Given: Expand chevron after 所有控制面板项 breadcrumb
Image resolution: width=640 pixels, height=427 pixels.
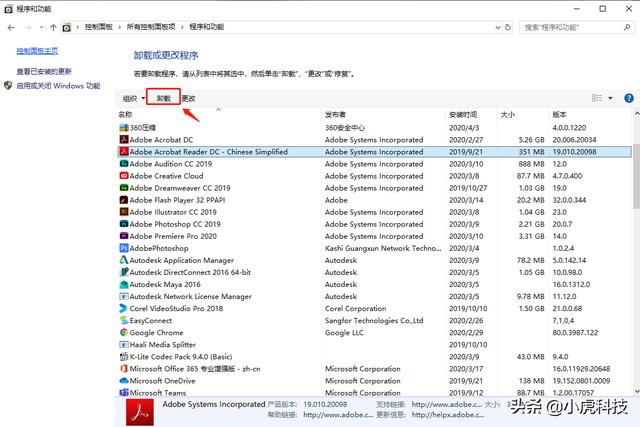Looking at the screenshot, I should coord(182,27).
